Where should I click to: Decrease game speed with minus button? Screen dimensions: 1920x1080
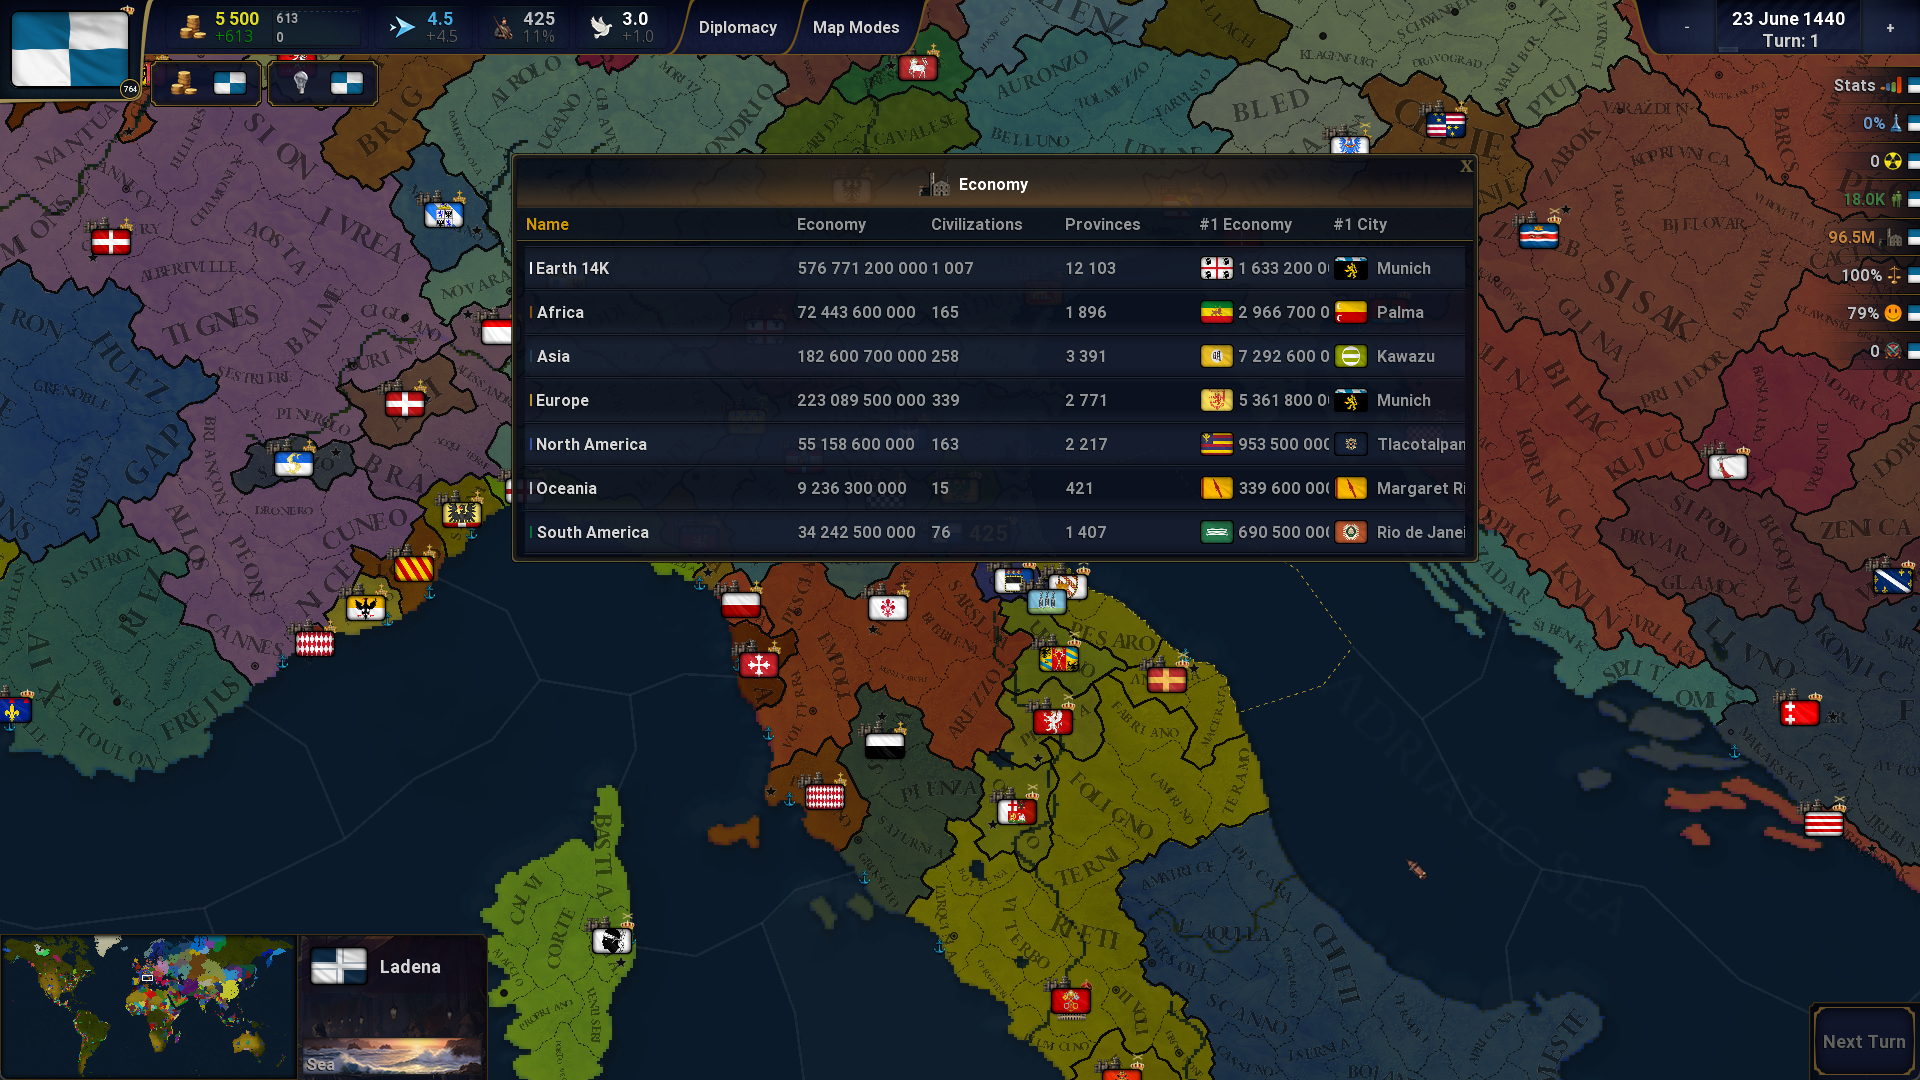tap(1686, 27)
